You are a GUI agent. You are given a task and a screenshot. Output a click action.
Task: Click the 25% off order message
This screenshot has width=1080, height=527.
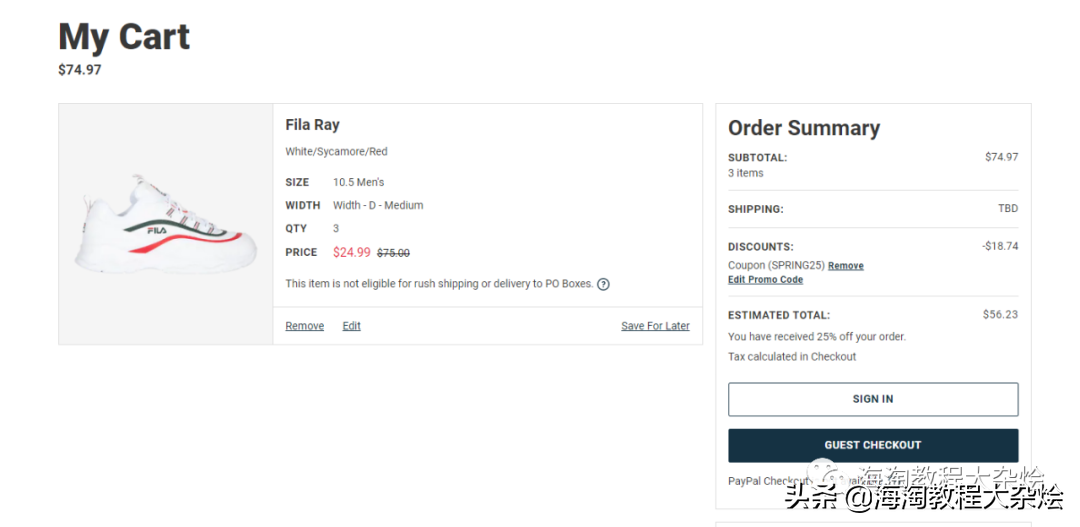tap(816, 337)
